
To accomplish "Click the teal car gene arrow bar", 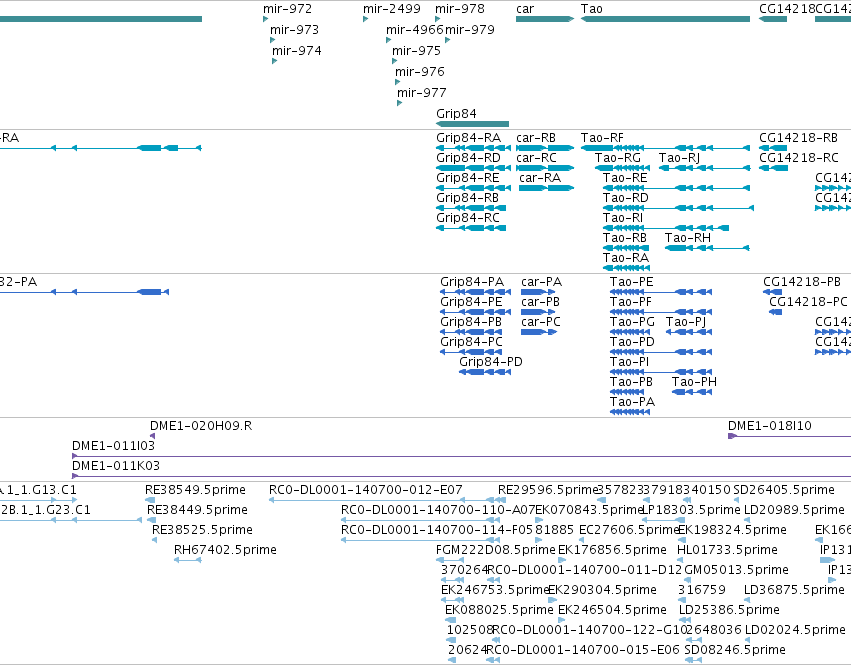I will point(545,19).
